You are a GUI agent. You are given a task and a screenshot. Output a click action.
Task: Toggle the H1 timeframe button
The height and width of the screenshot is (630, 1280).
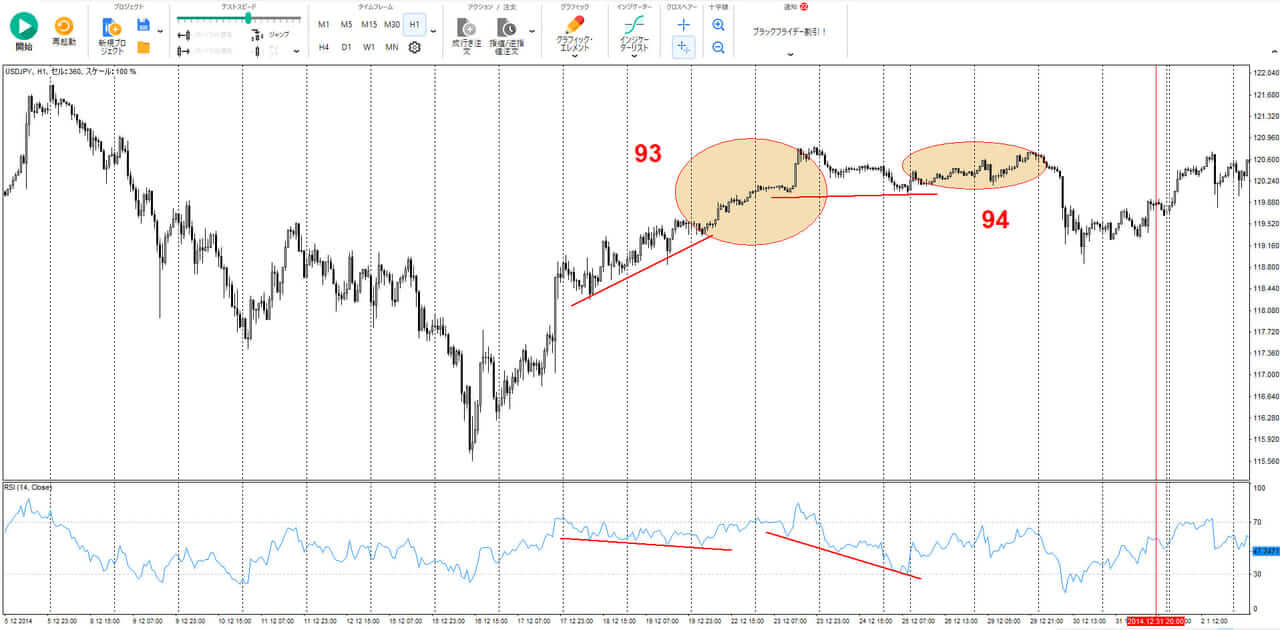click(414, 24)
